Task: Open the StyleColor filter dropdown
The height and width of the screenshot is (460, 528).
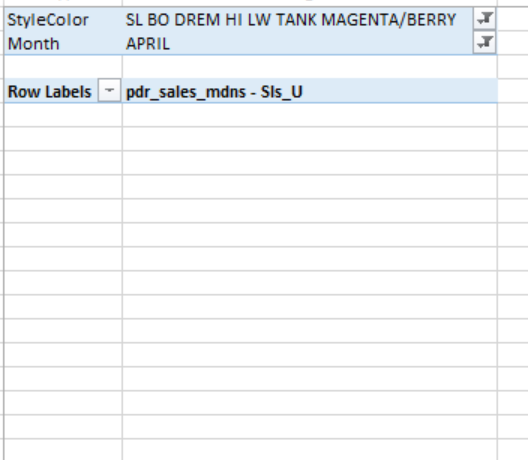Action: tap(484, 19)
